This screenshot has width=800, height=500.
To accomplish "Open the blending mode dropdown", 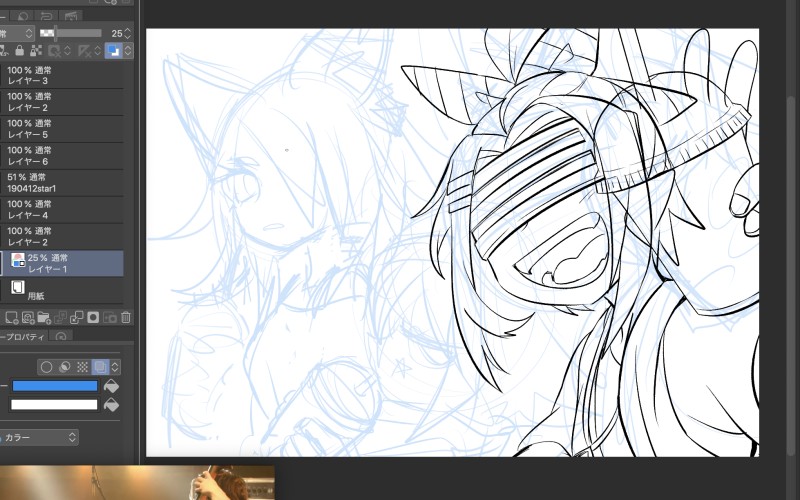I will (x=15, y=34).
